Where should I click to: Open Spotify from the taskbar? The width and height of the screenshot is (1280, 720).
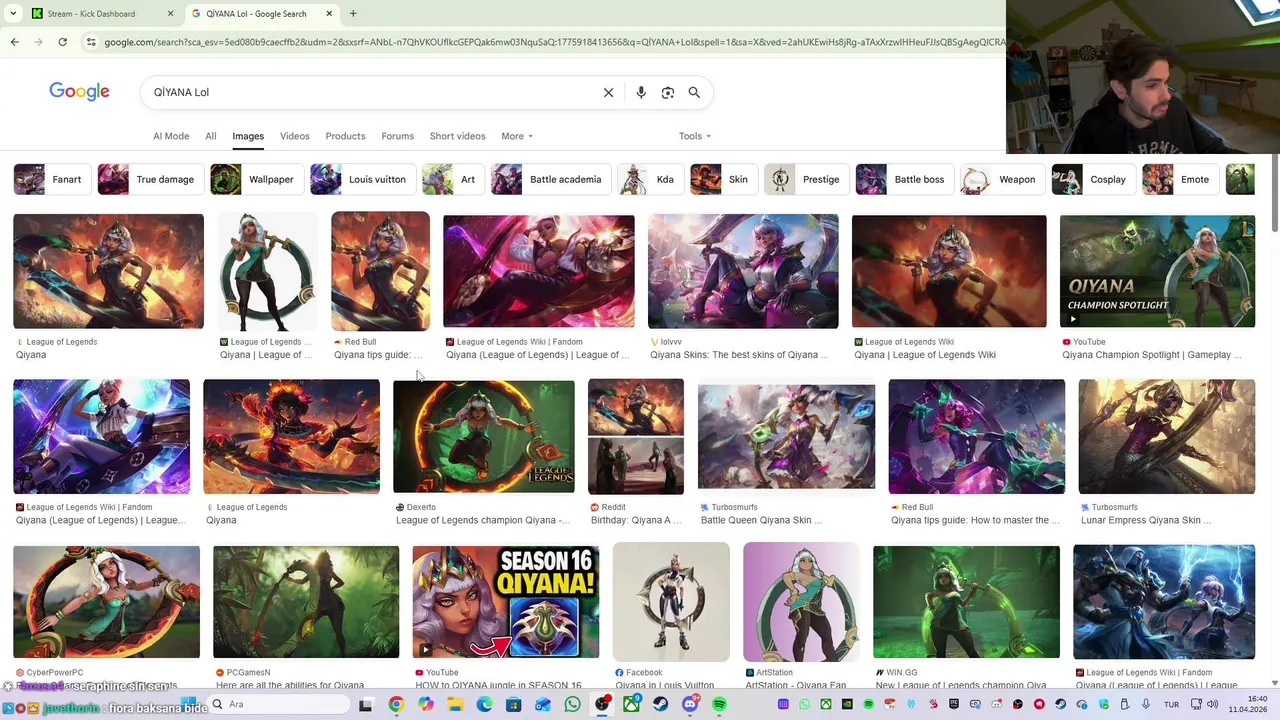click(719, 704)
